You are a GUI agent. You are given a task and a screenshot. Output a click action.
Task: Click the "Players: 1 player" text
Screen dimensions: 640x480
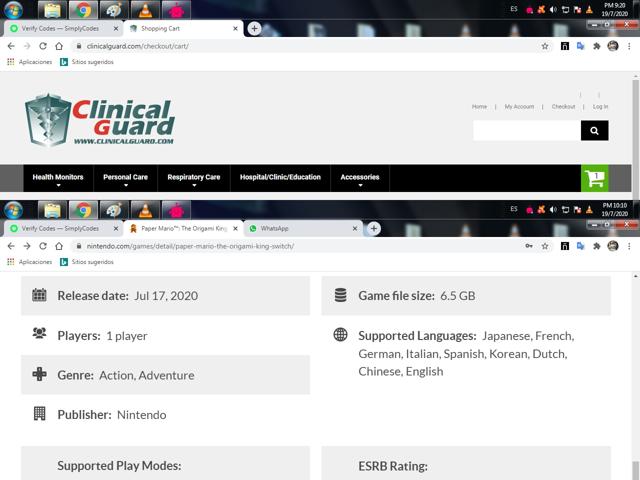click(x=102, y=336)
